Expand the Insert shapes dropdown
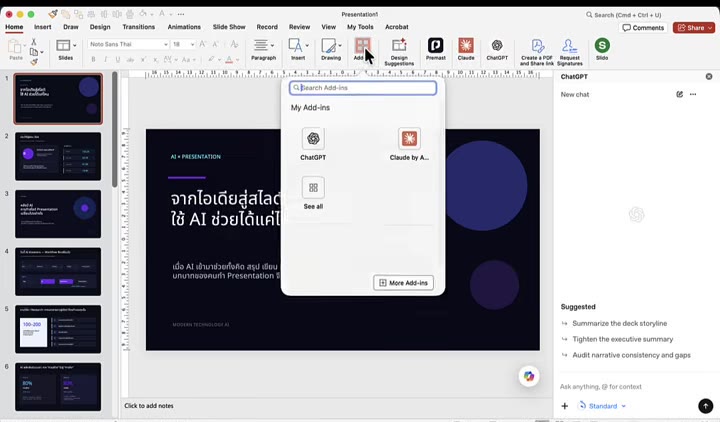The image size is (720, 422). tap(307, 45)
